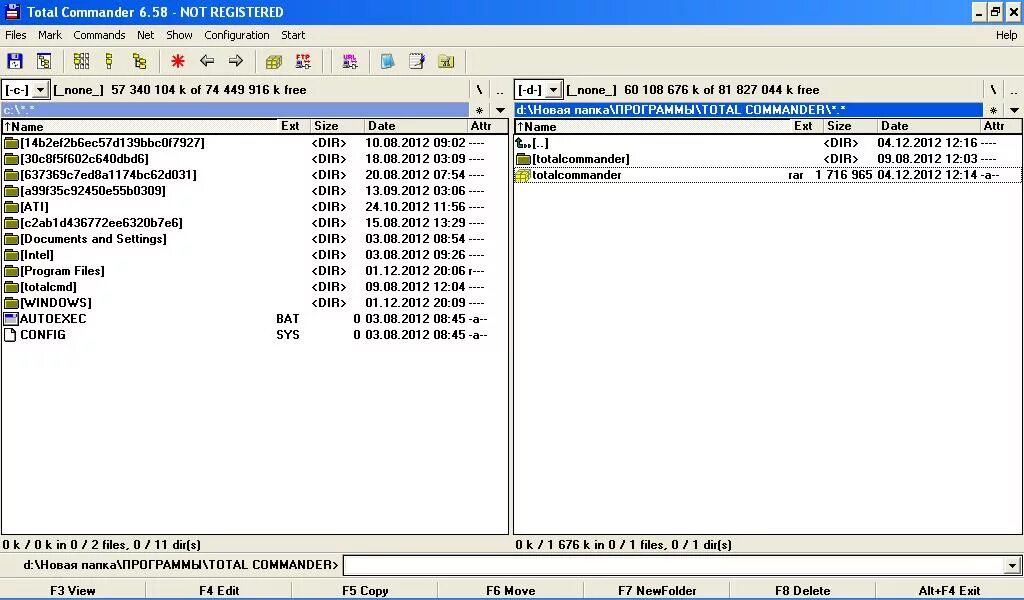The height and width of the screenshot is (600, 1024).
Task: Click the F5 Copy button
Action: click(365, 590)
